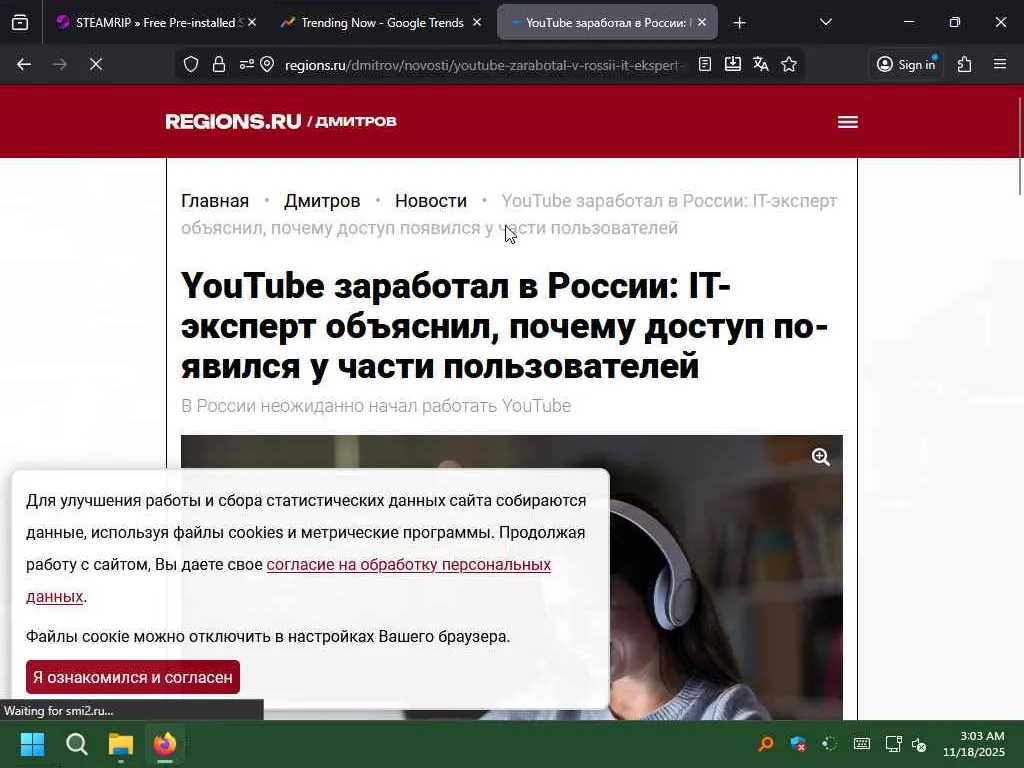Click Sign in account button

click(x=906, y=64)
